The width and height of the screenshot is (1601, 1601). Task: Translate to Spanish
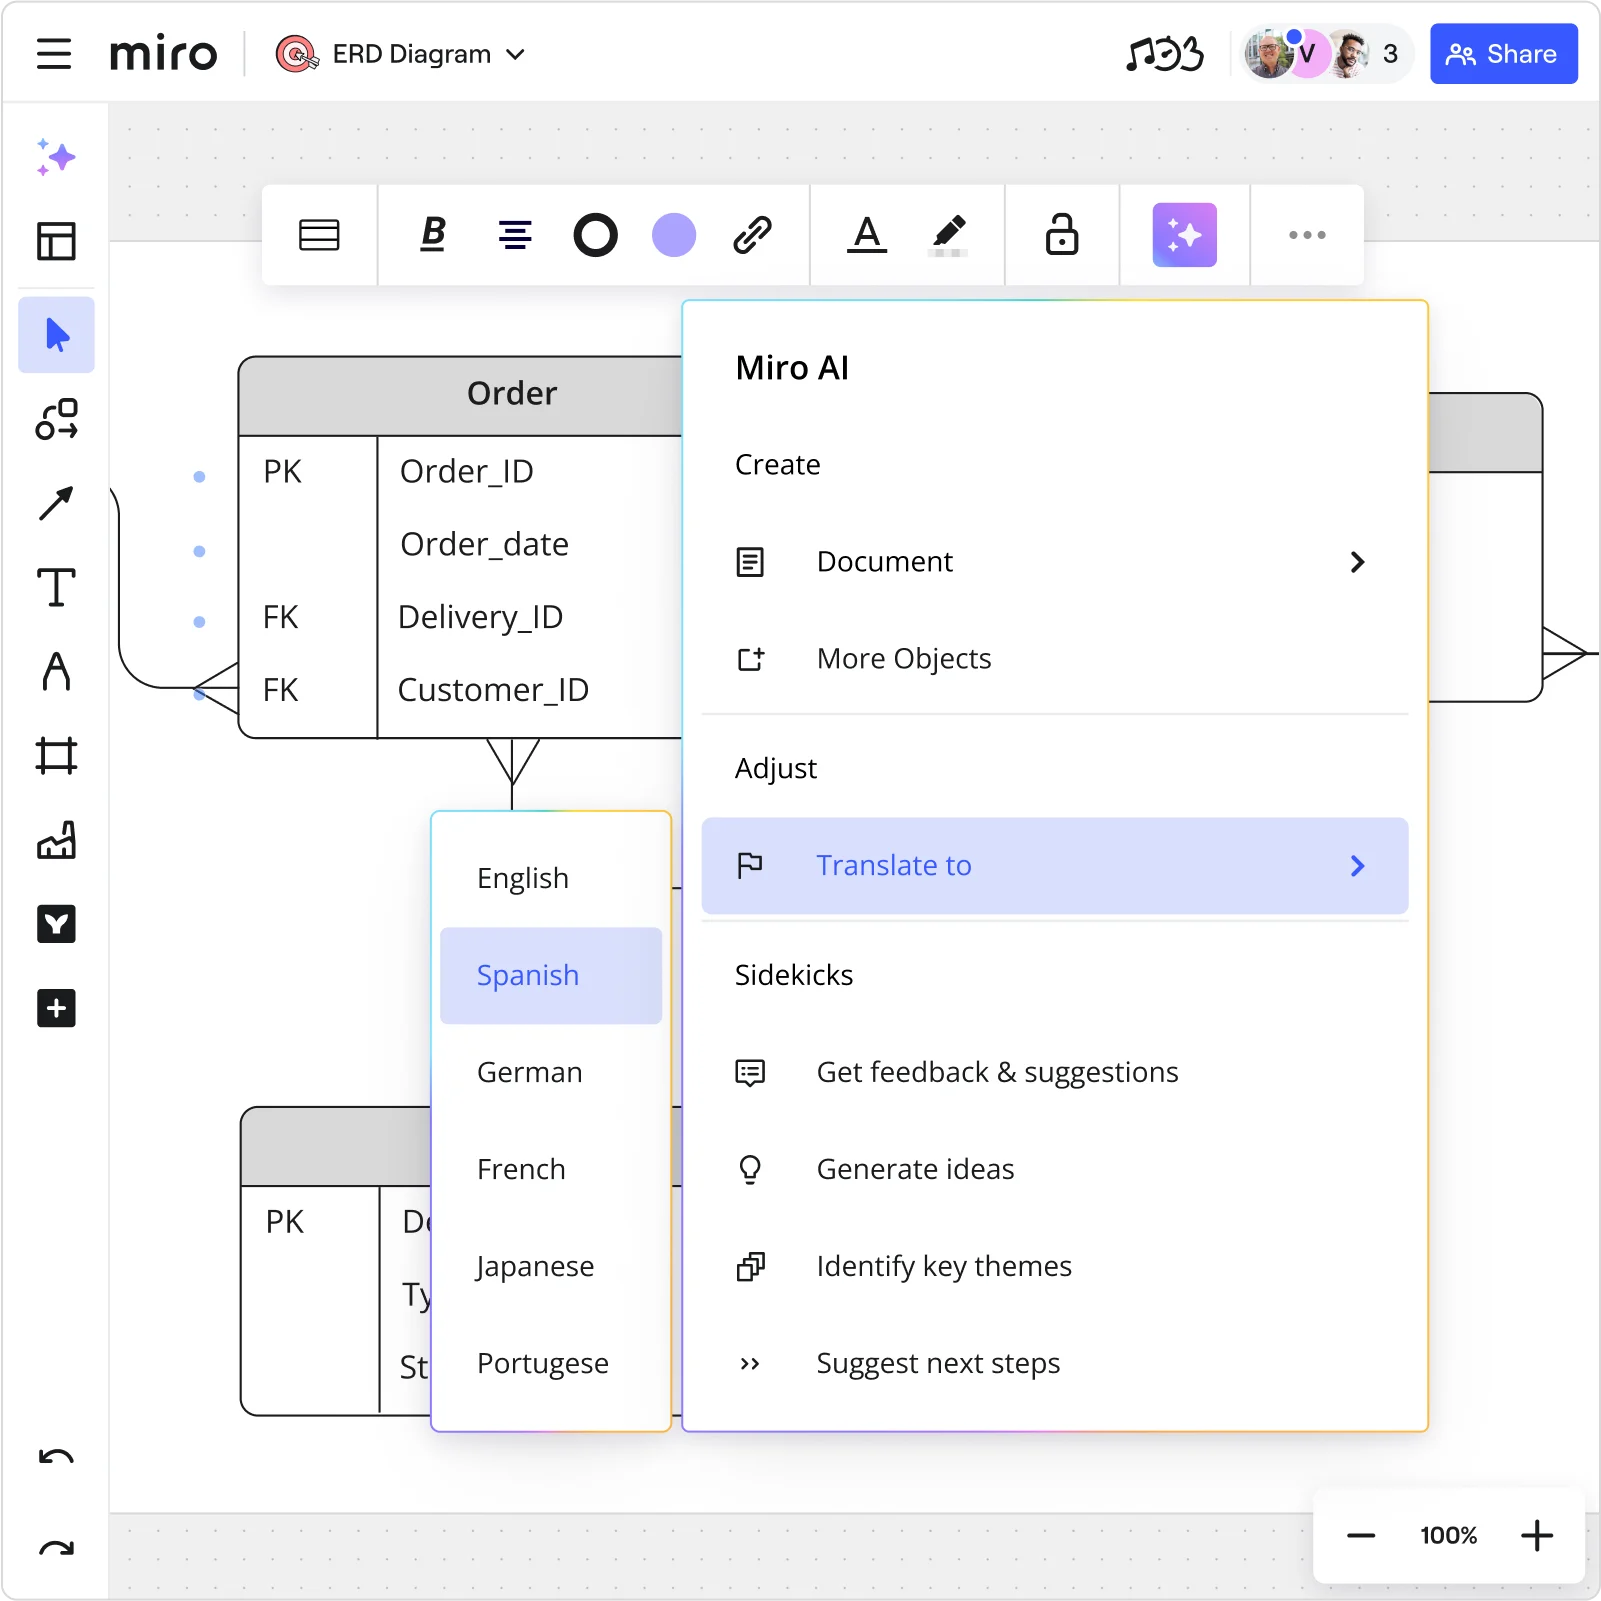point(551,976)
